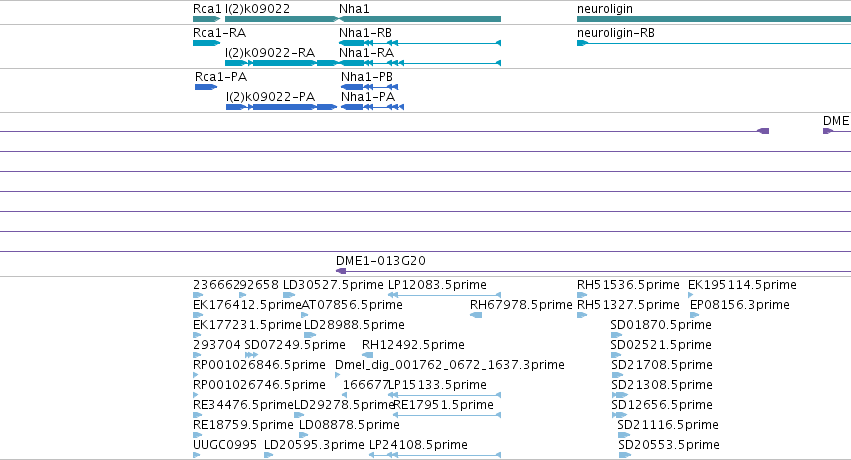The height and width of the screenshot is (460, 851).
Task: Click the SD02521.5prime EST label
Action: (x=661, y=345)
